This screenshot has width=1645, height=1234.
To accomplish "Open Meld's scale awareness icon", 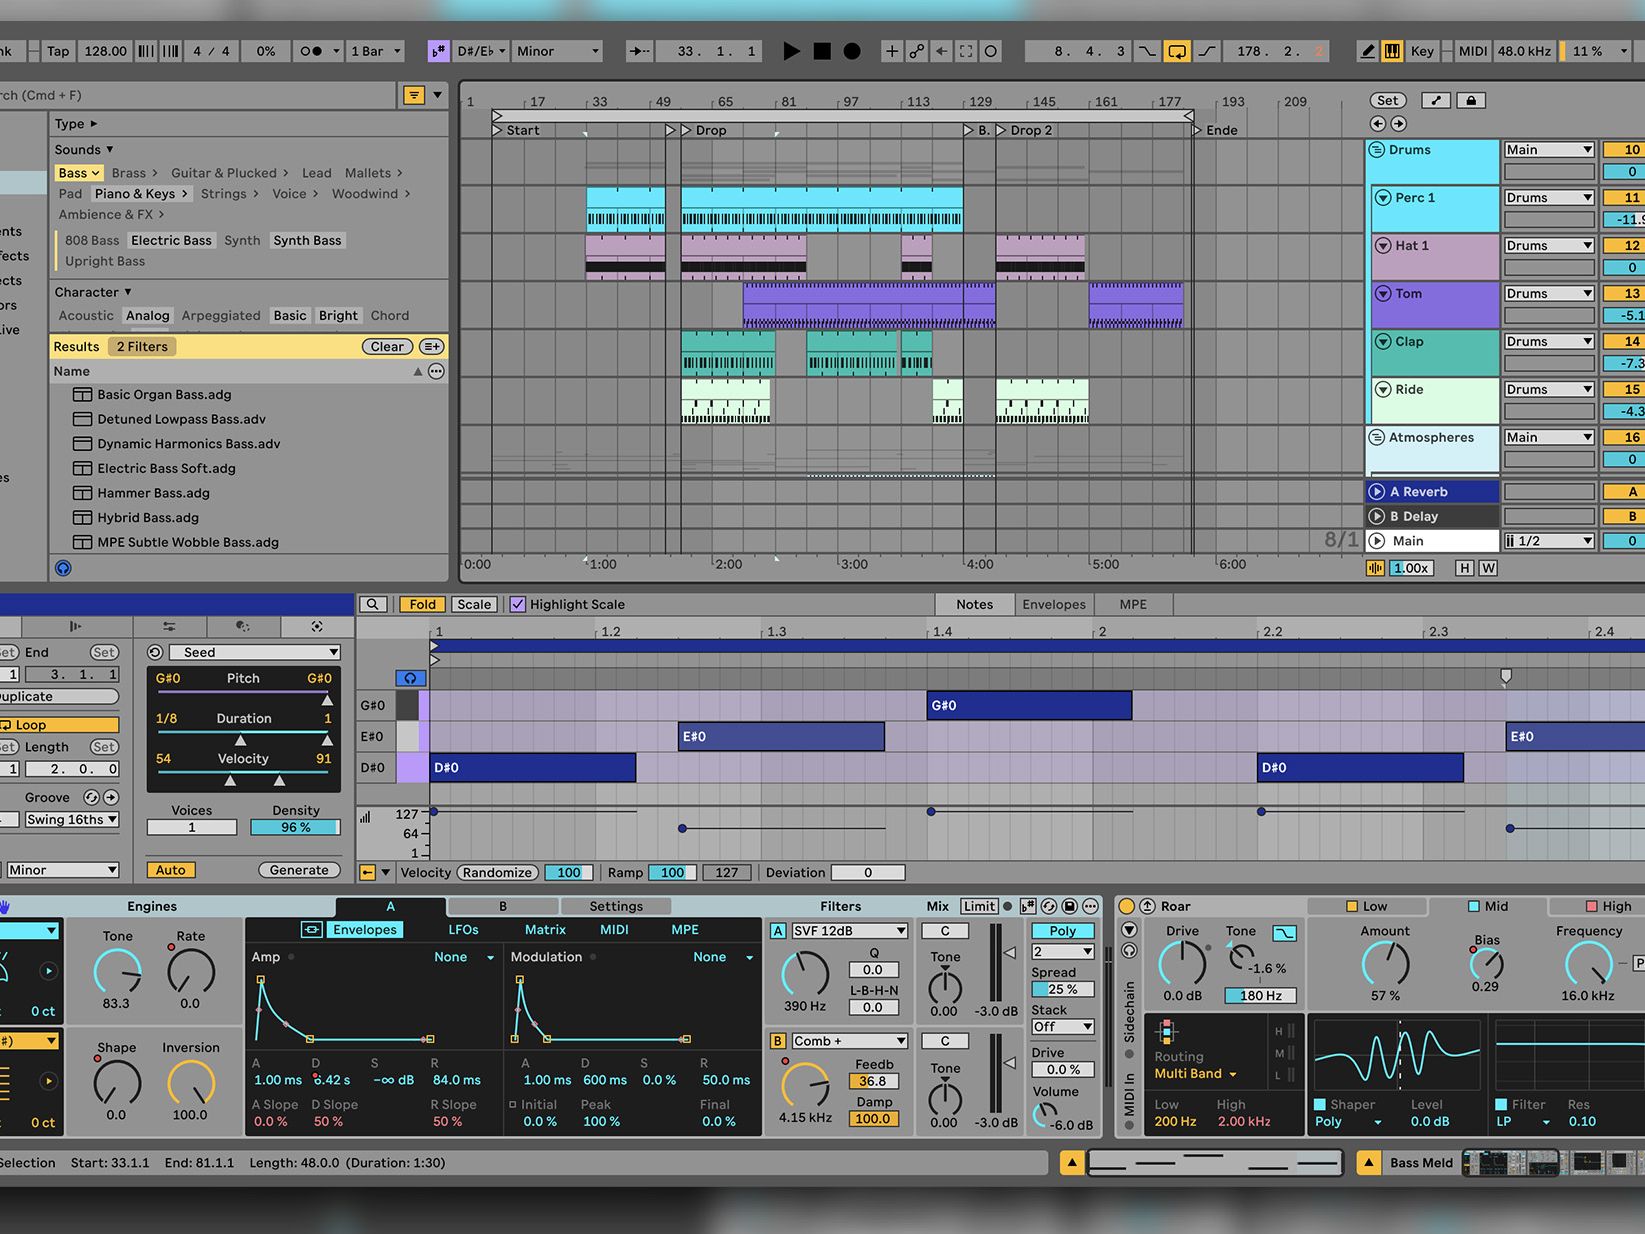I will (x=1028, y=906).
